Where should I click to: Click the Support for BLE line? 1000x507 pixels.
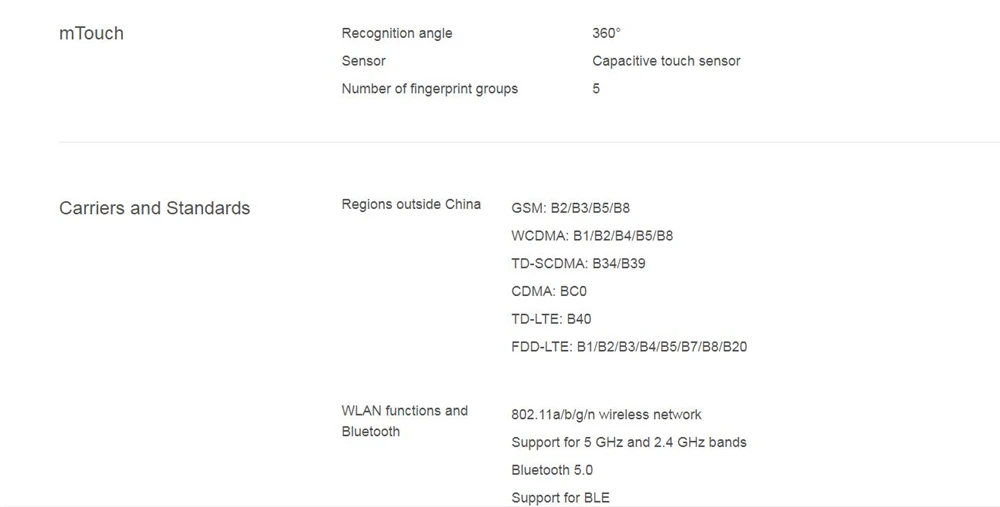pyautogui.click(x=561, y=497)
